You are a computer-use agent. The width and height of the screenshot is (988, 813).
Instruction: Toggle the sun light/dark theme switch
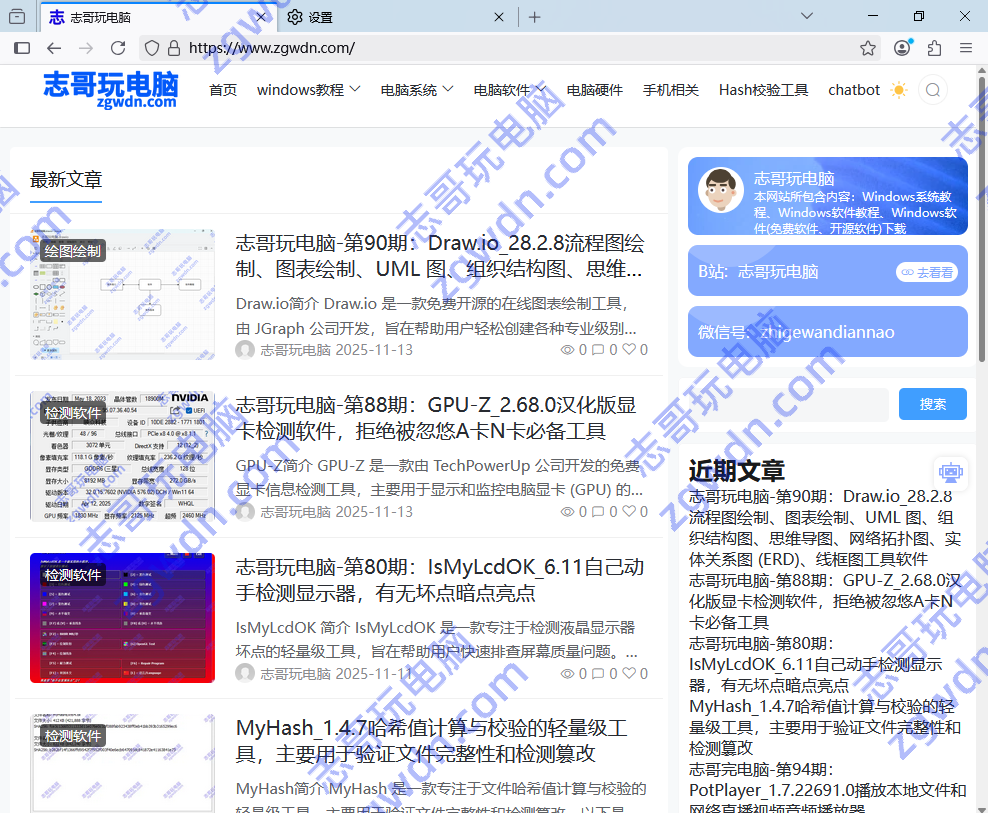point(898,90)
